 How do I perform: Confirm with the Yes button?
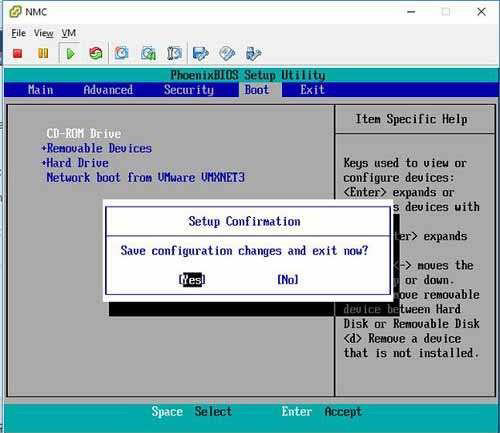point(192,280)
